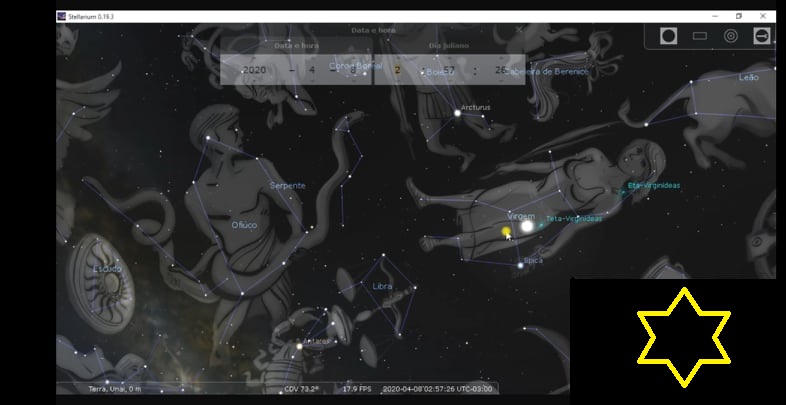Image resolution: width=786 pixels, height=405 pixels.
Task: Toggle the ocular view icon
Action: coord(668,36)
